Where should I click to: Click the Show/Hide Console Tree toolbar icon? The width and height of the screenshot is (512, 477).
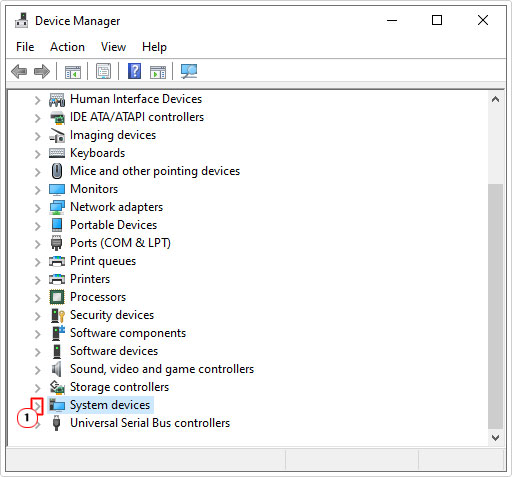pos(73,72)
